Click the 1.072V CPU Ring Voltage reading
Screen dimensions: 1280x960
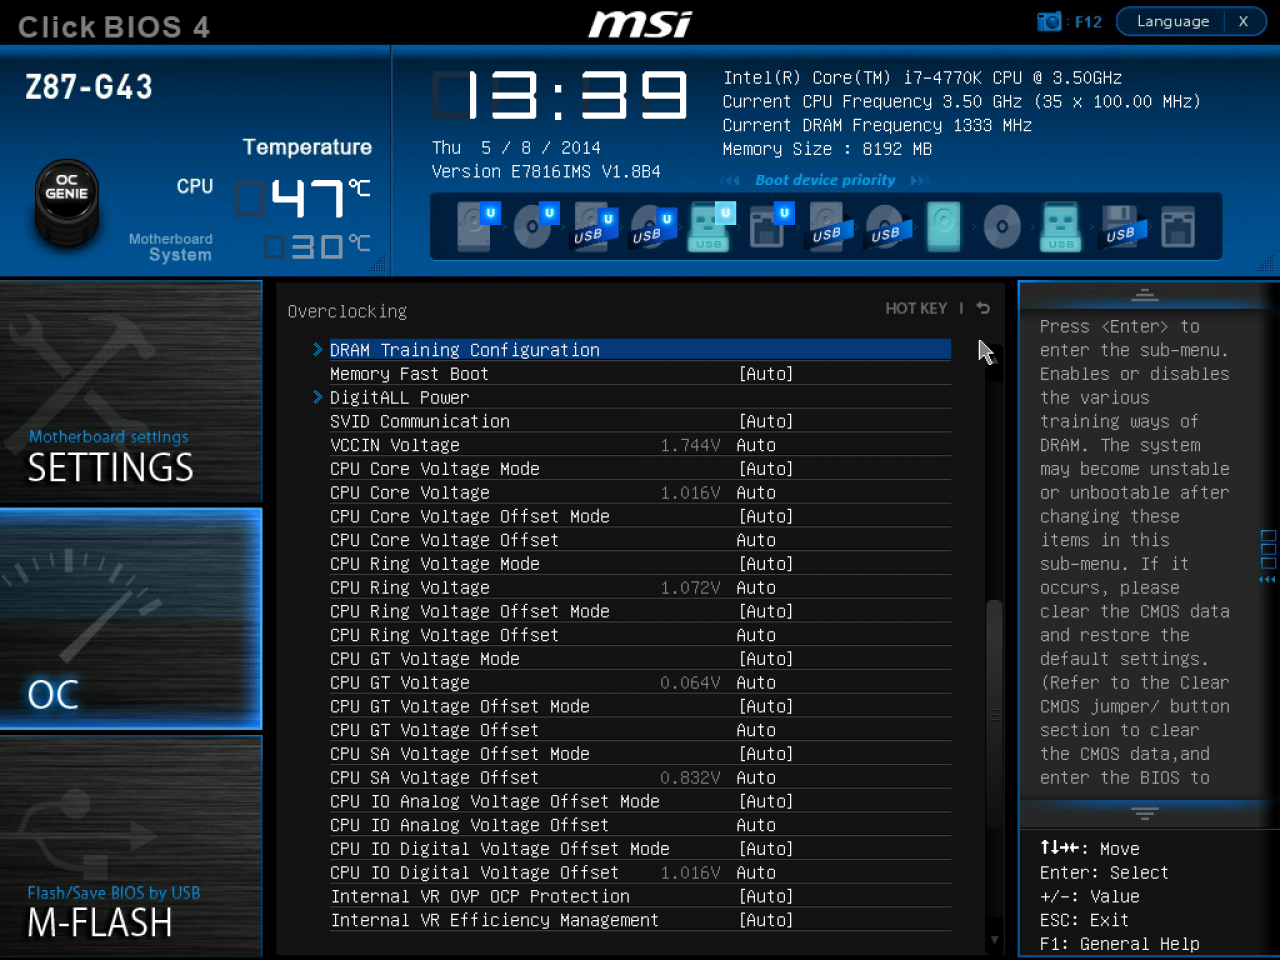[690, 588]
